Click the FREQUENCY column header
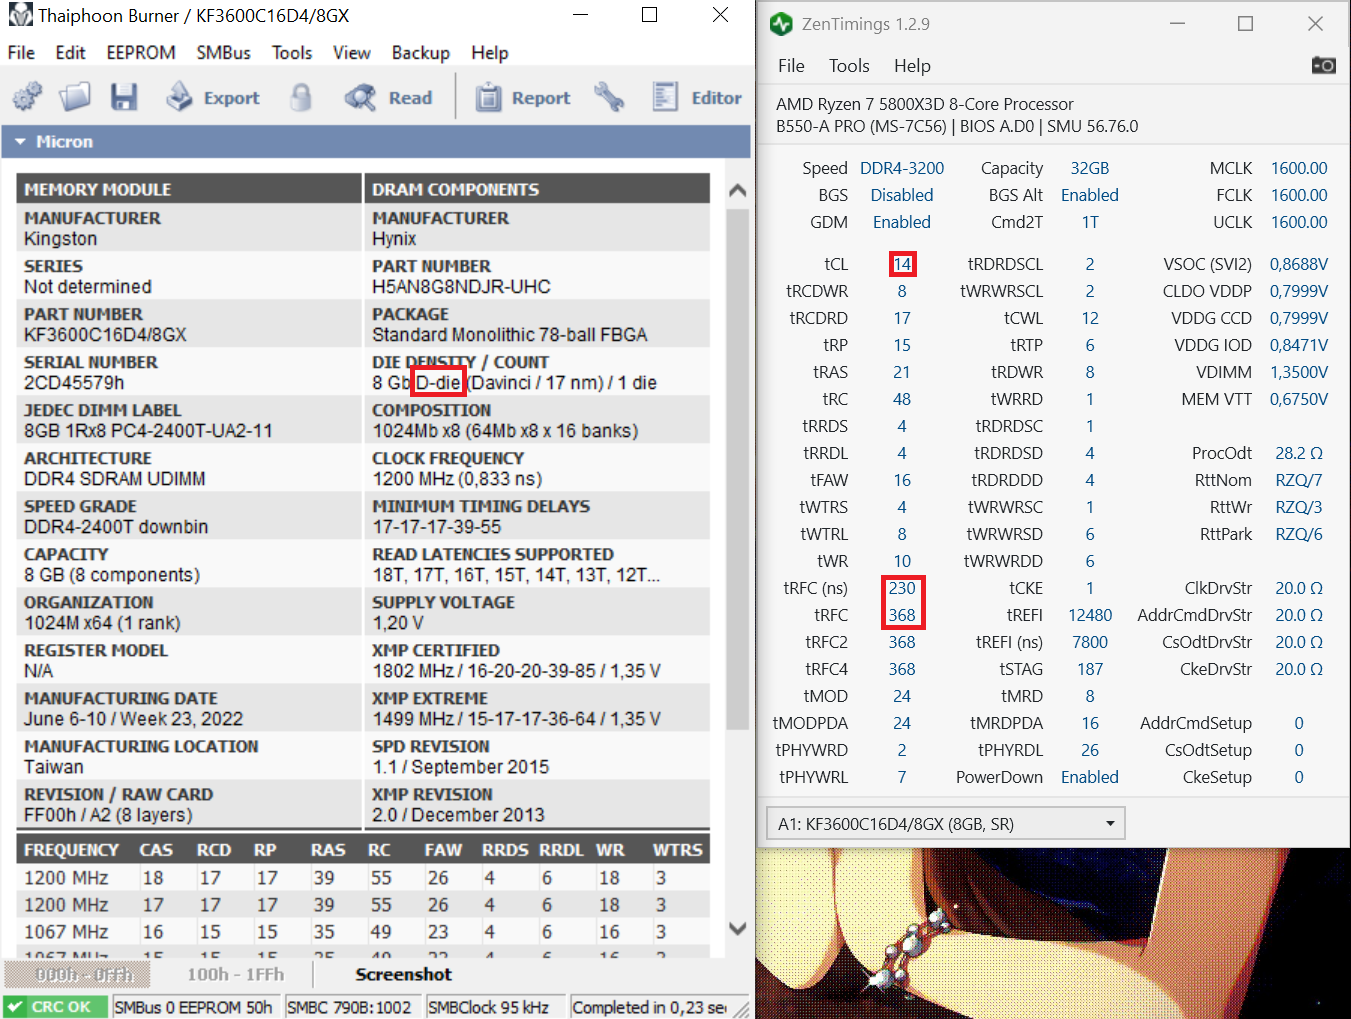Viewport: 1351px width, 1019px height. (71, 850)
